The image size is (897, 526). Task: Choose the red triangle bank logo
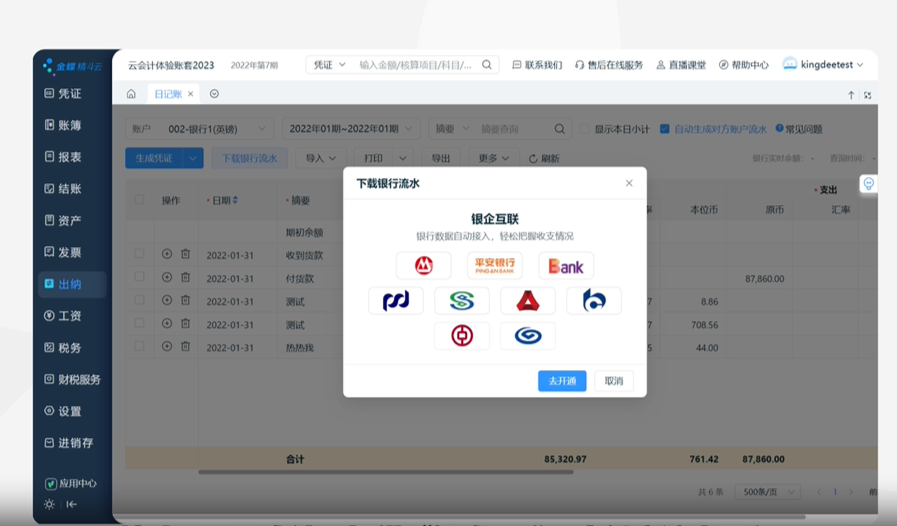click(x=527, y=300)
